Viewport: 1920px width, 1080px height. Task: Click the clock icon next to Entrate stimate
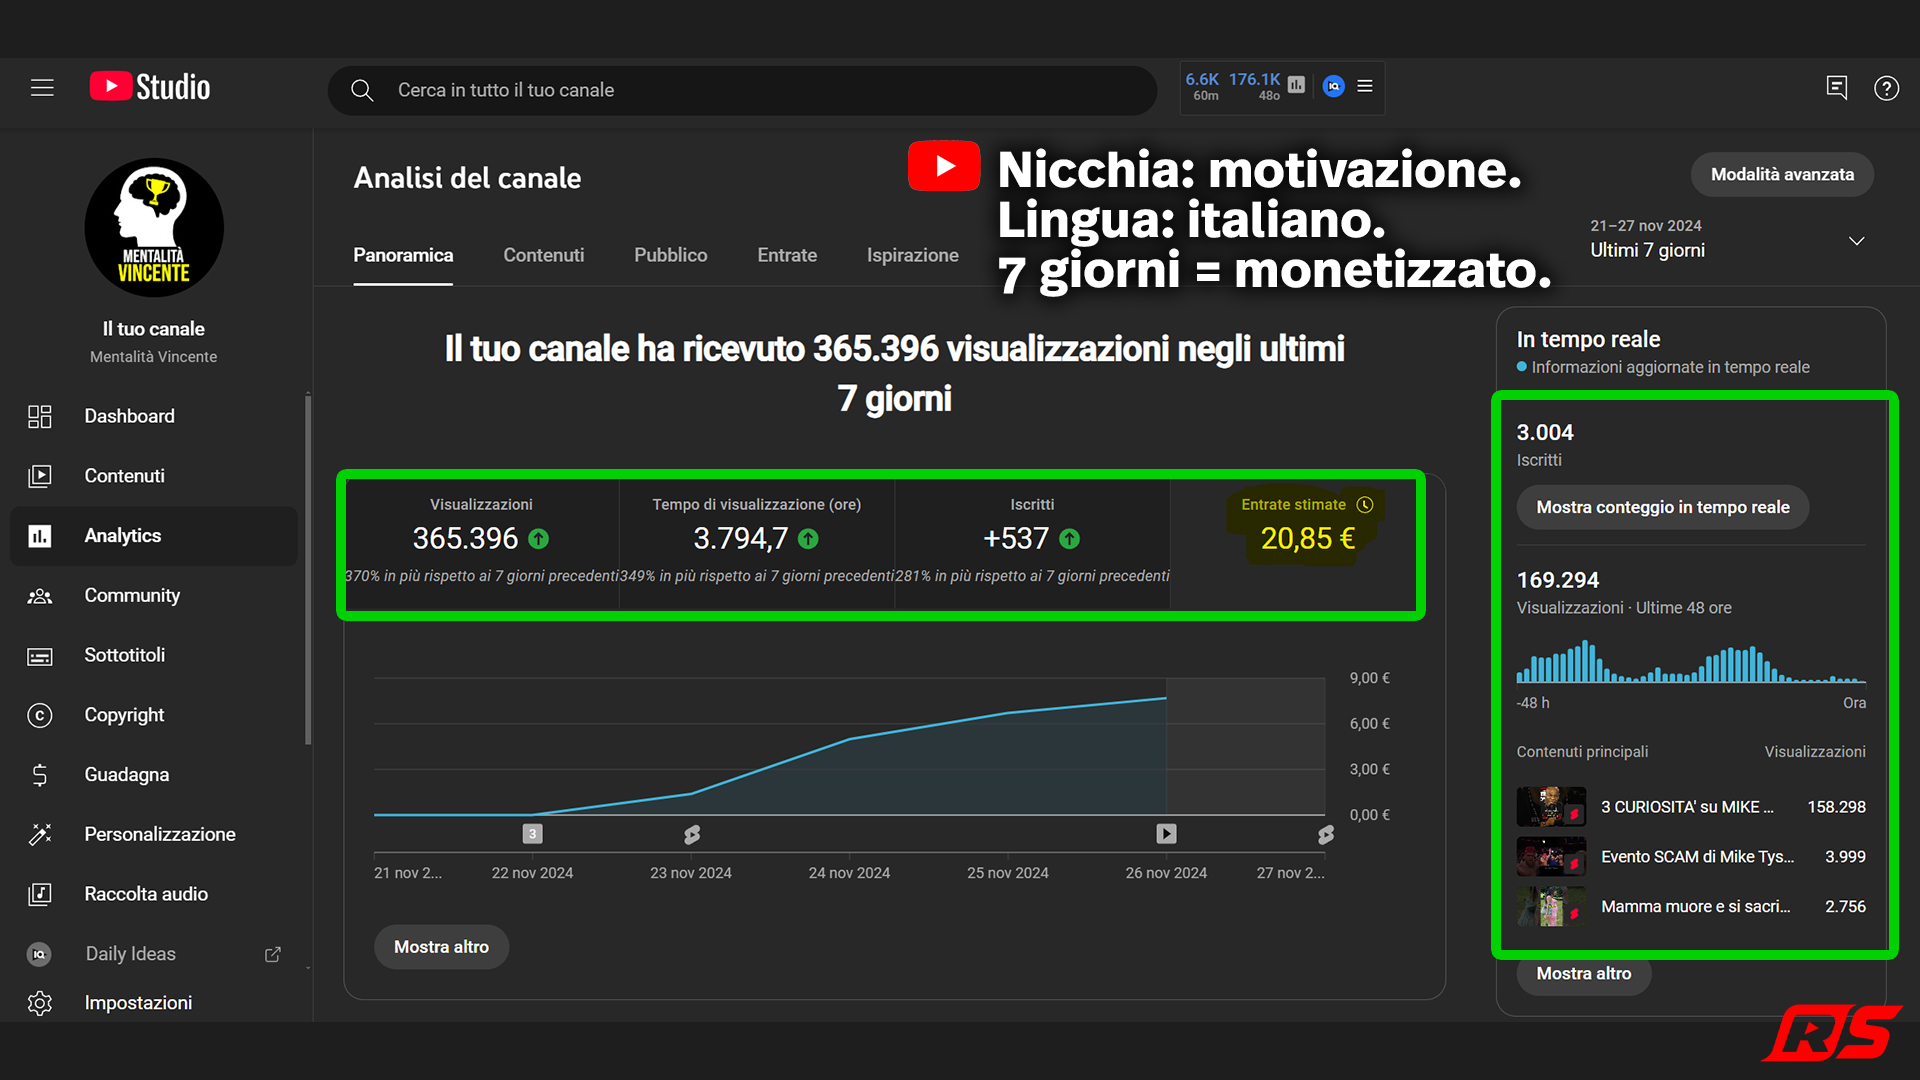1365,505
